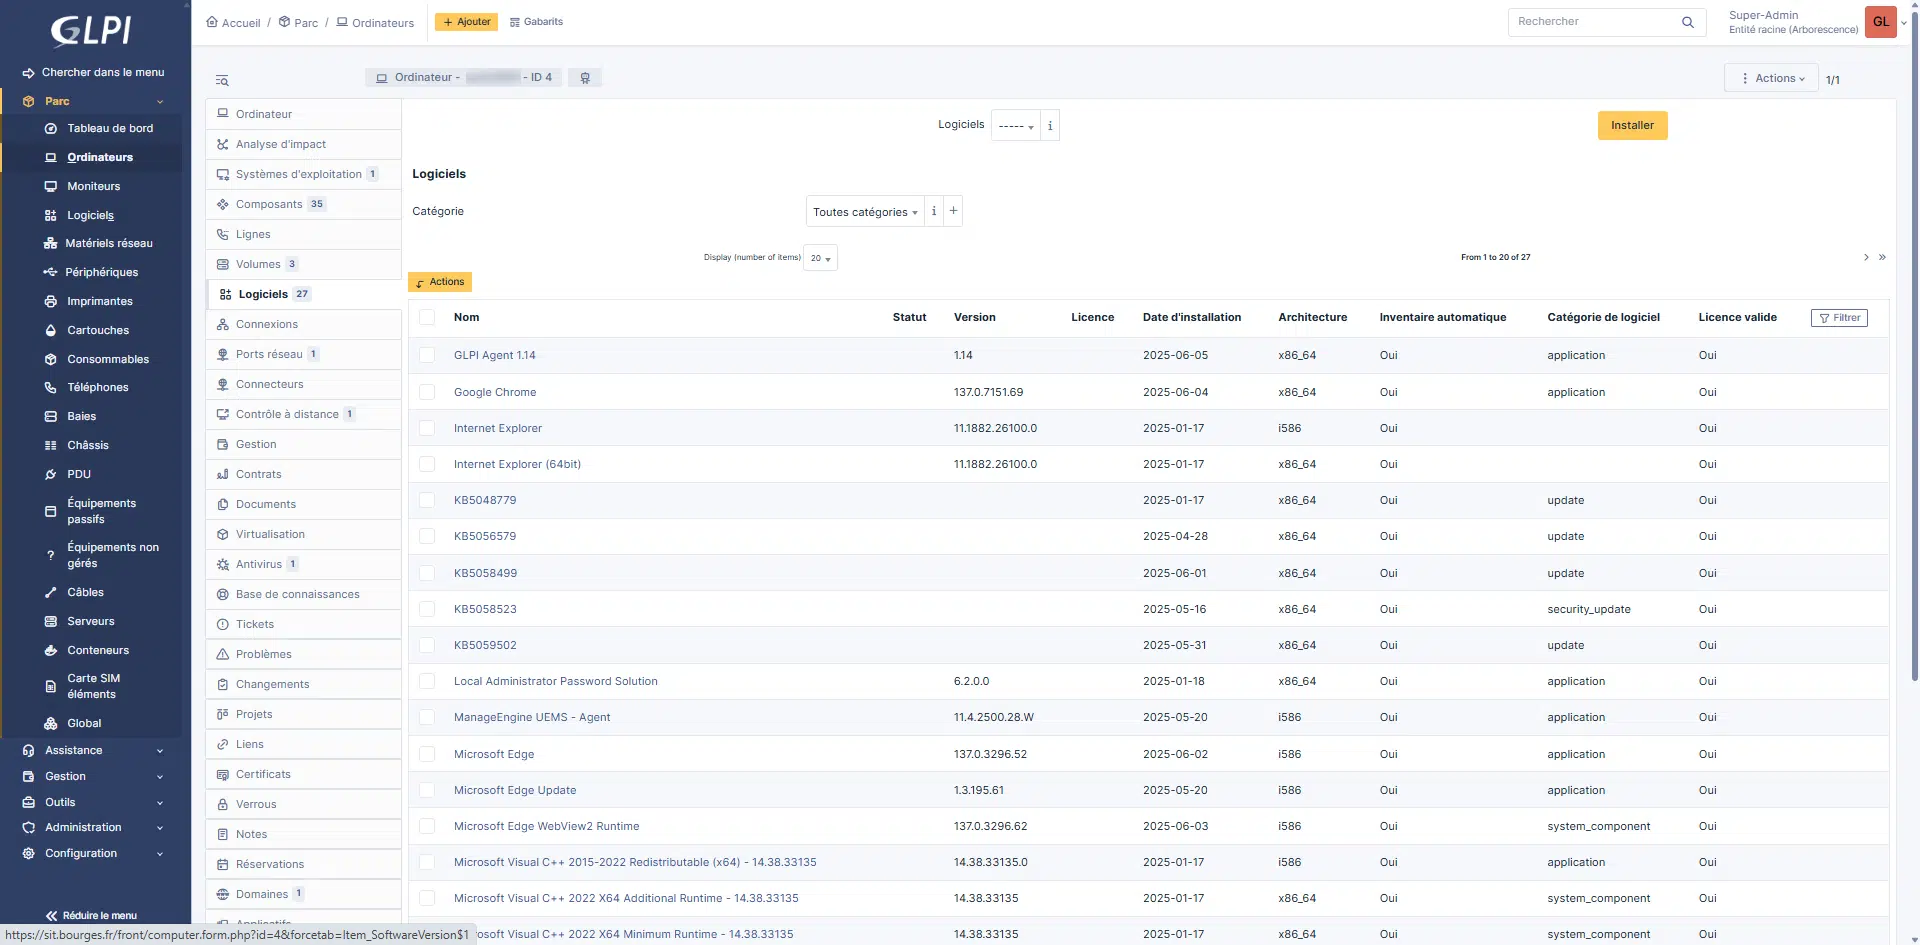Open the Composants tab

pyautogui.click(x=304, y=204)
